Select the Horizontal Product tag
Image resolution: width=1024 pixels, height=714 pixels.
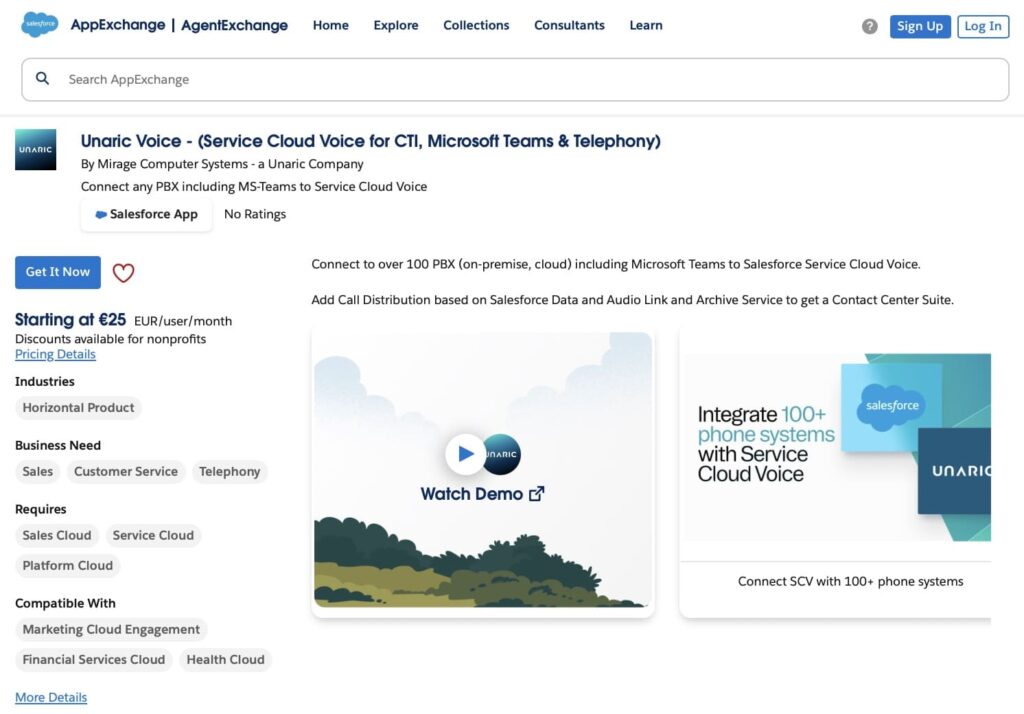point(78,408)
